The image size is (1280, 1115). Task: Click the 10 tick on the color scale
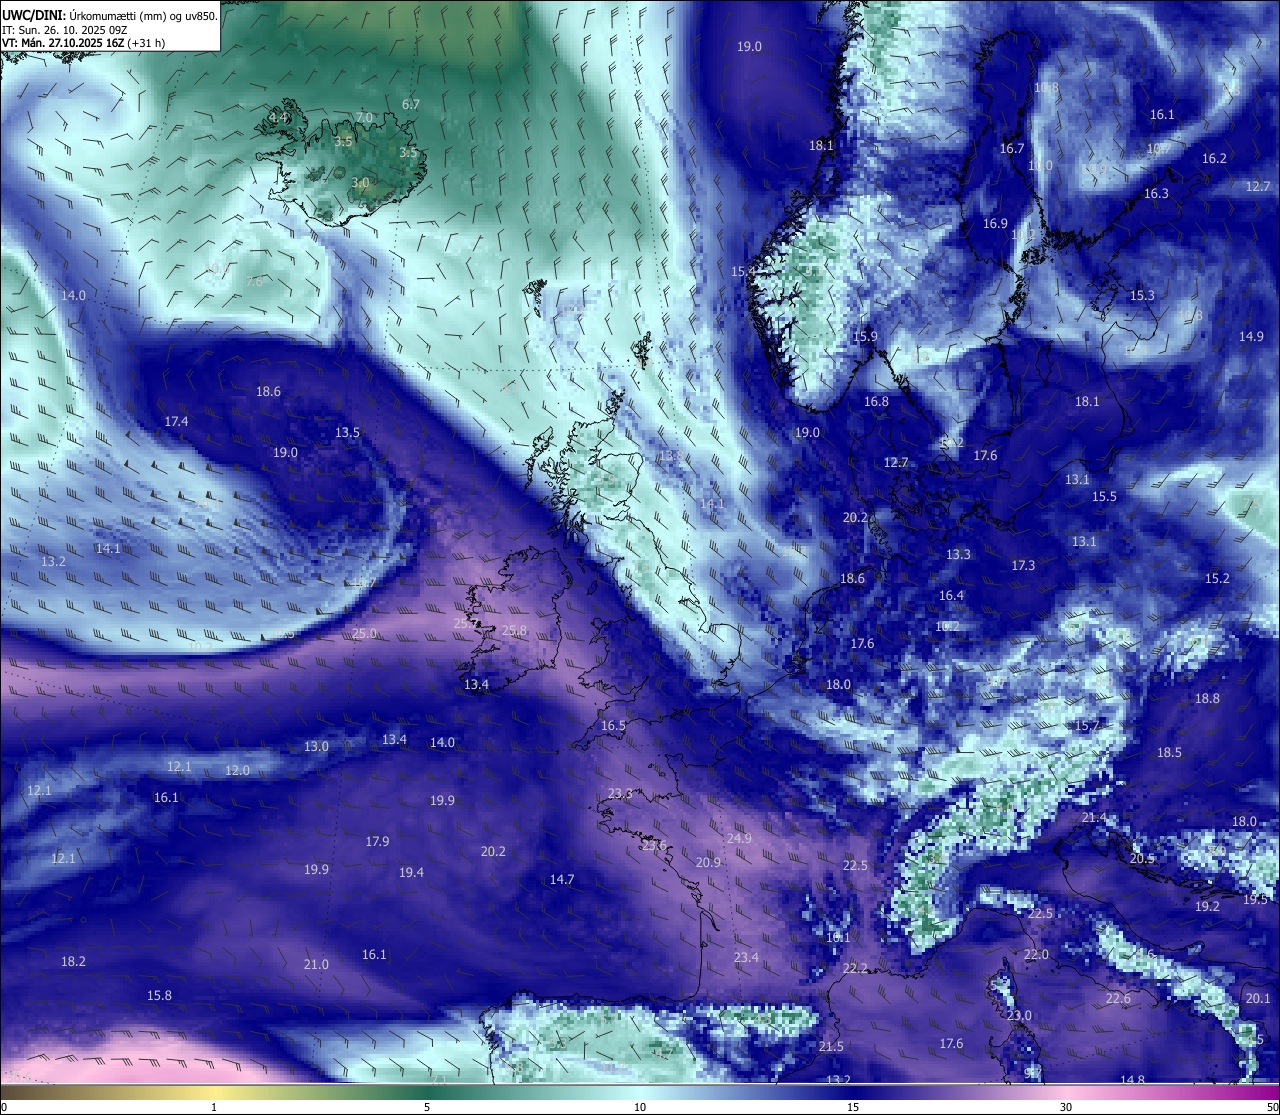pyautogui.click(x=640, y=1107)
